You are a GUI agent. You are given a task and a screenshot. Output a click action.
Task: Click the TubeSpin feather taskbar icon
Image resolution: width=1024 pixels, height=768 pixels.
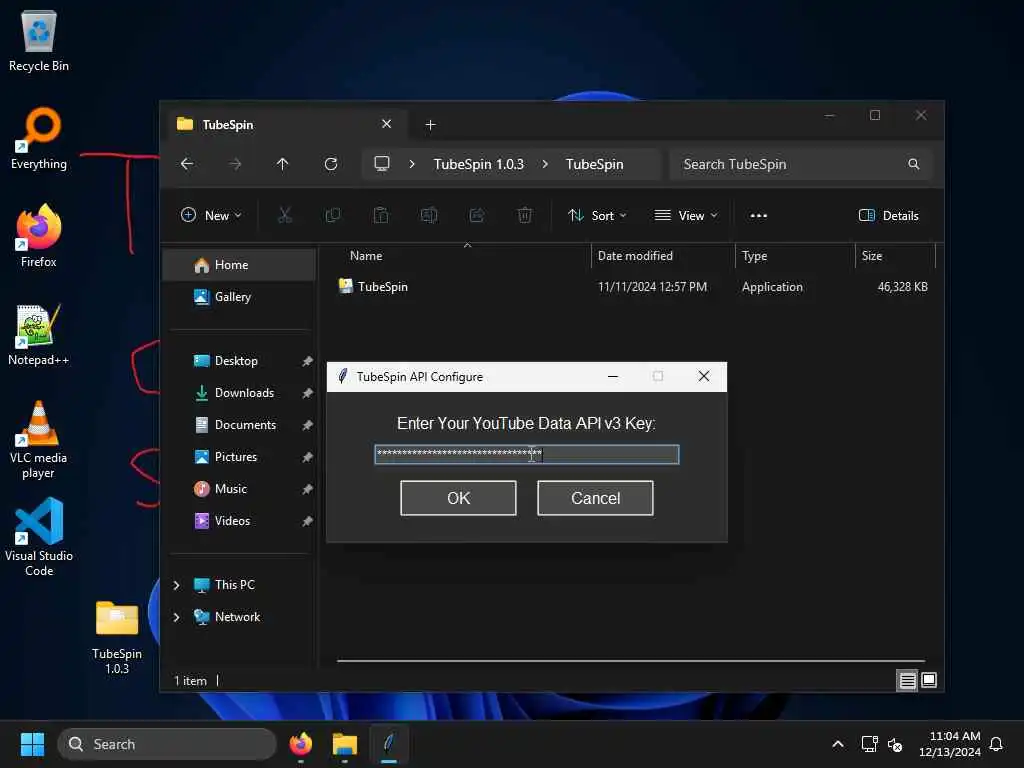coord(389,744)
